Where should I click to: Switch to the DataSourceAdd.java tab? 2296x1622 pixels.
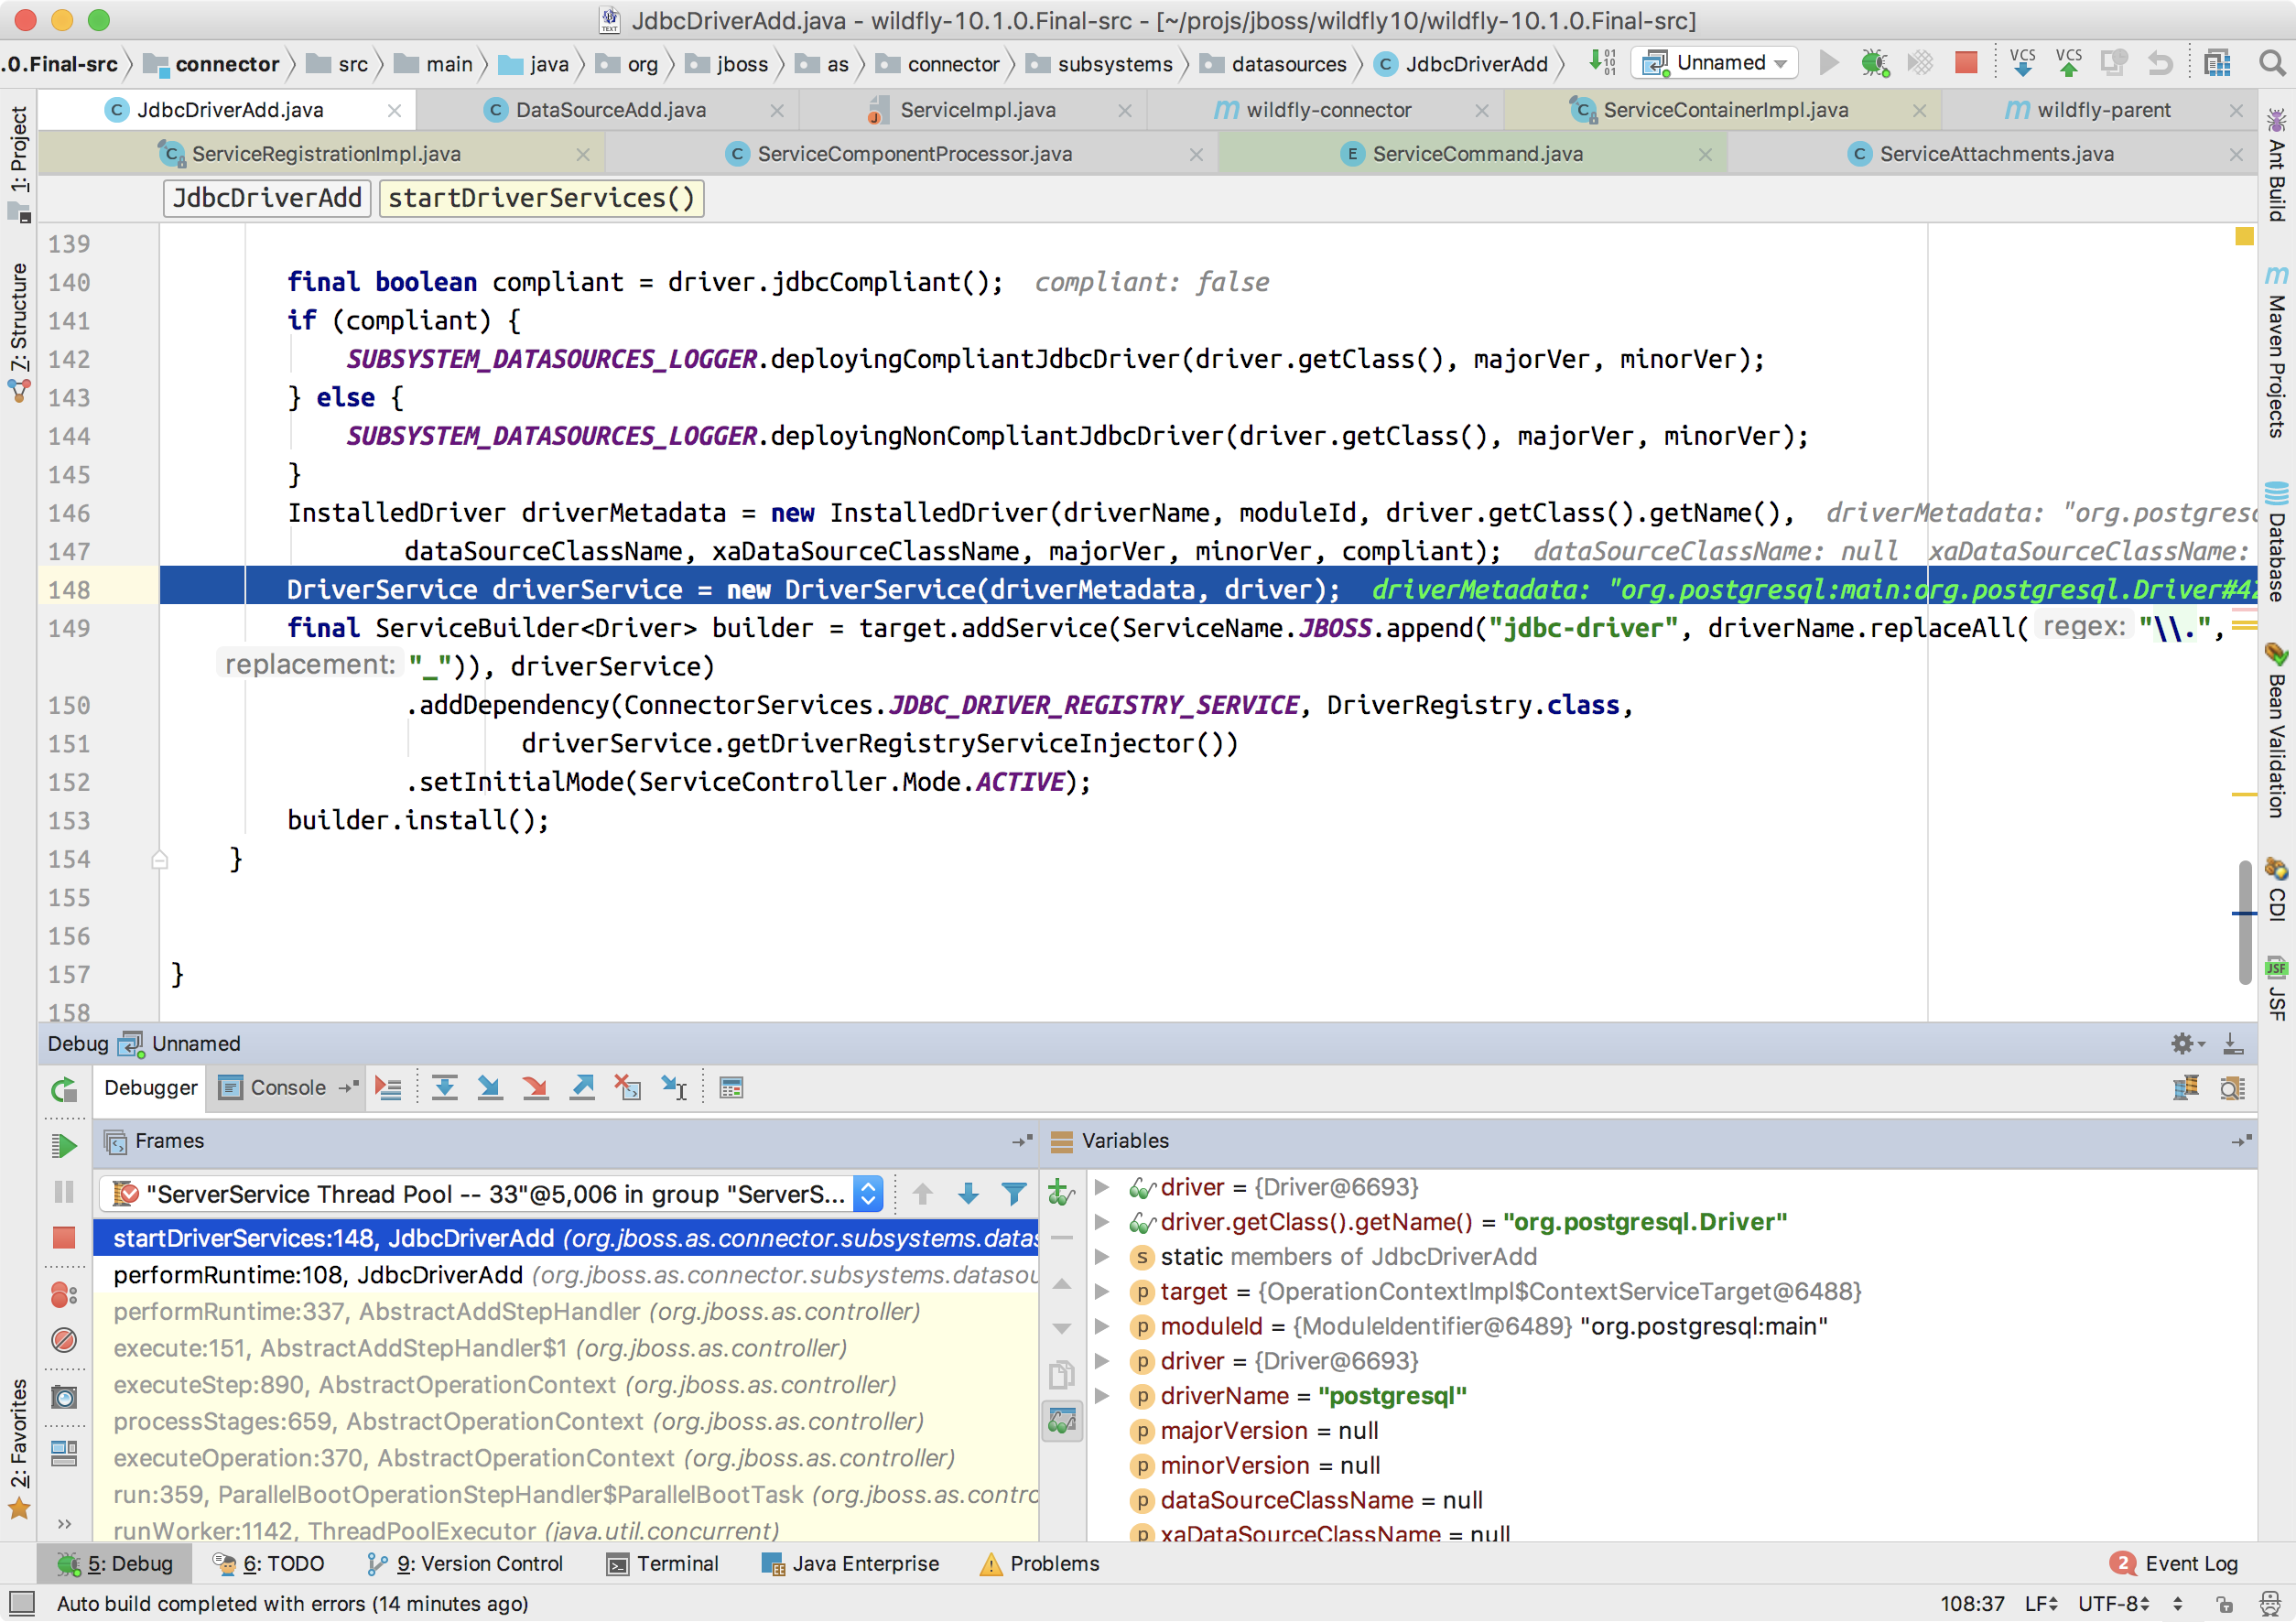(x=610, y=110)
